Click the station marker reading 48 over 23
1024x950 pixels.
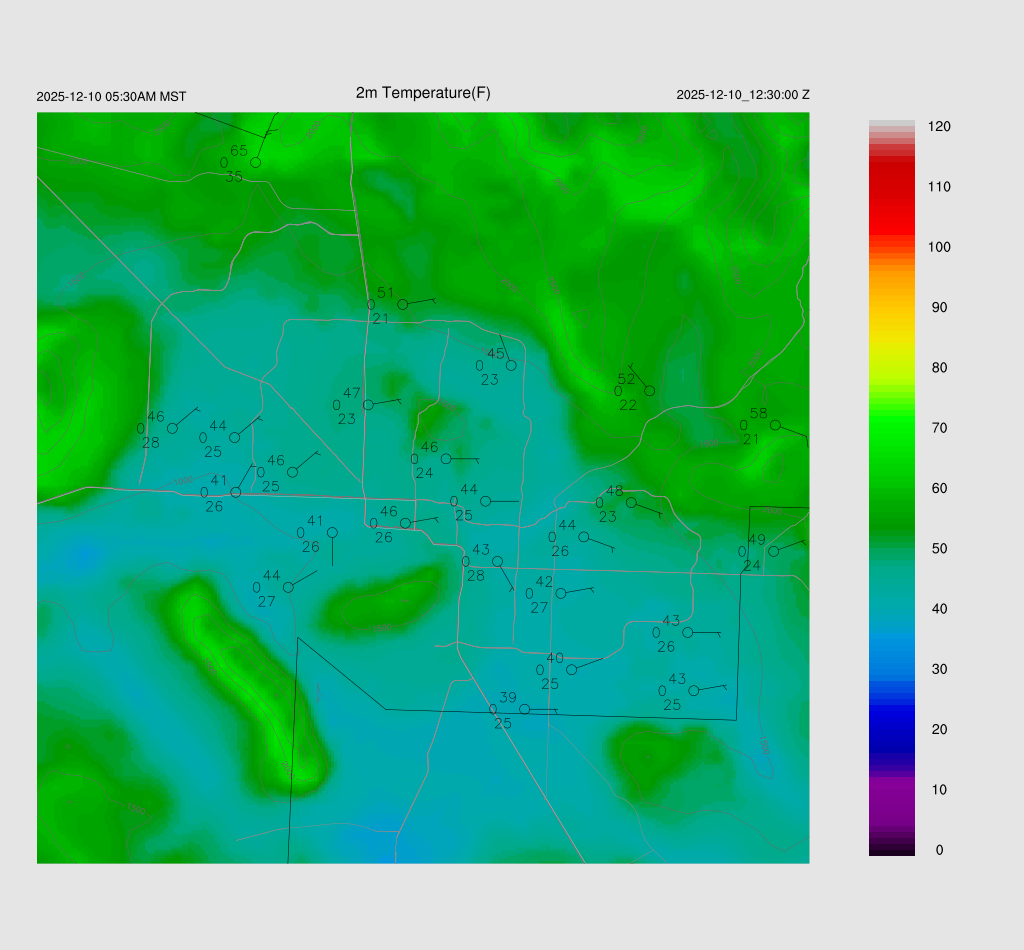click(631, 503)
